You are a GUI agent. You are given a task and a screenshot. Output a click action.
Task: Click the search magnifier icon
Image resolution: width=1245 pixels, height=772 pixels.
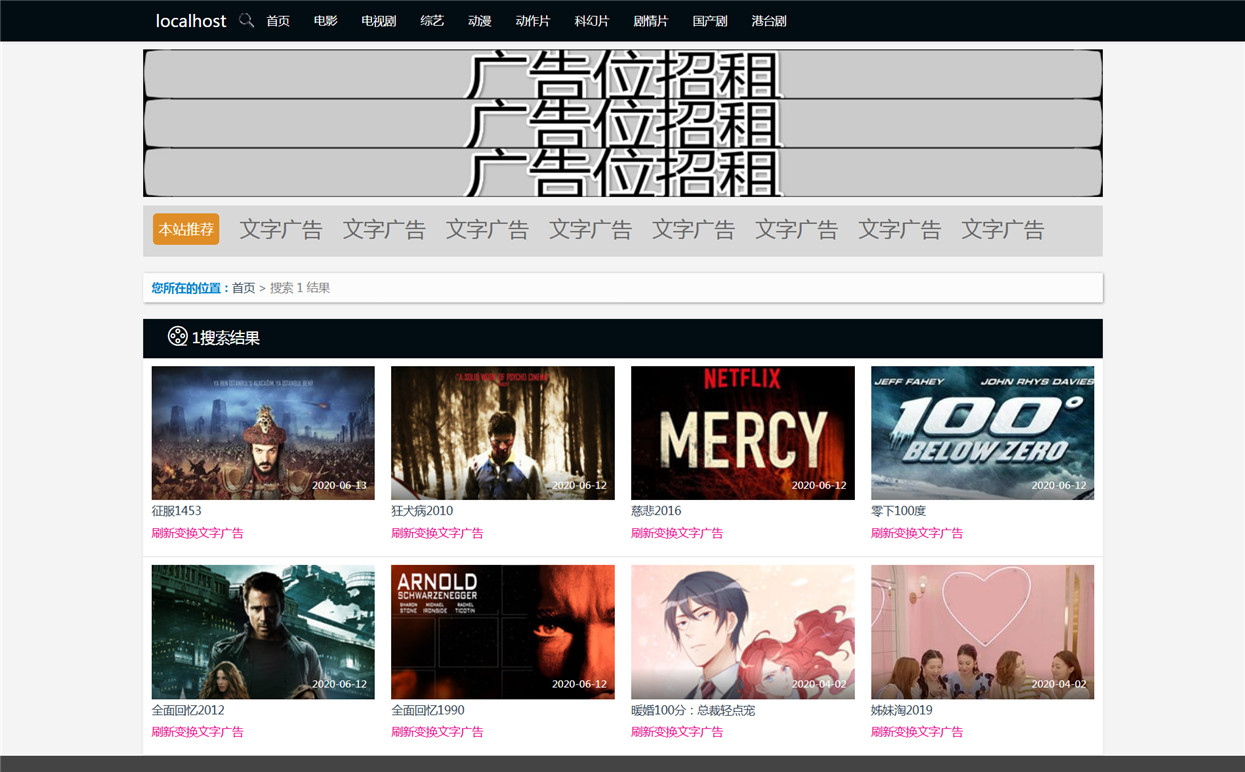(x=247, y=20)
